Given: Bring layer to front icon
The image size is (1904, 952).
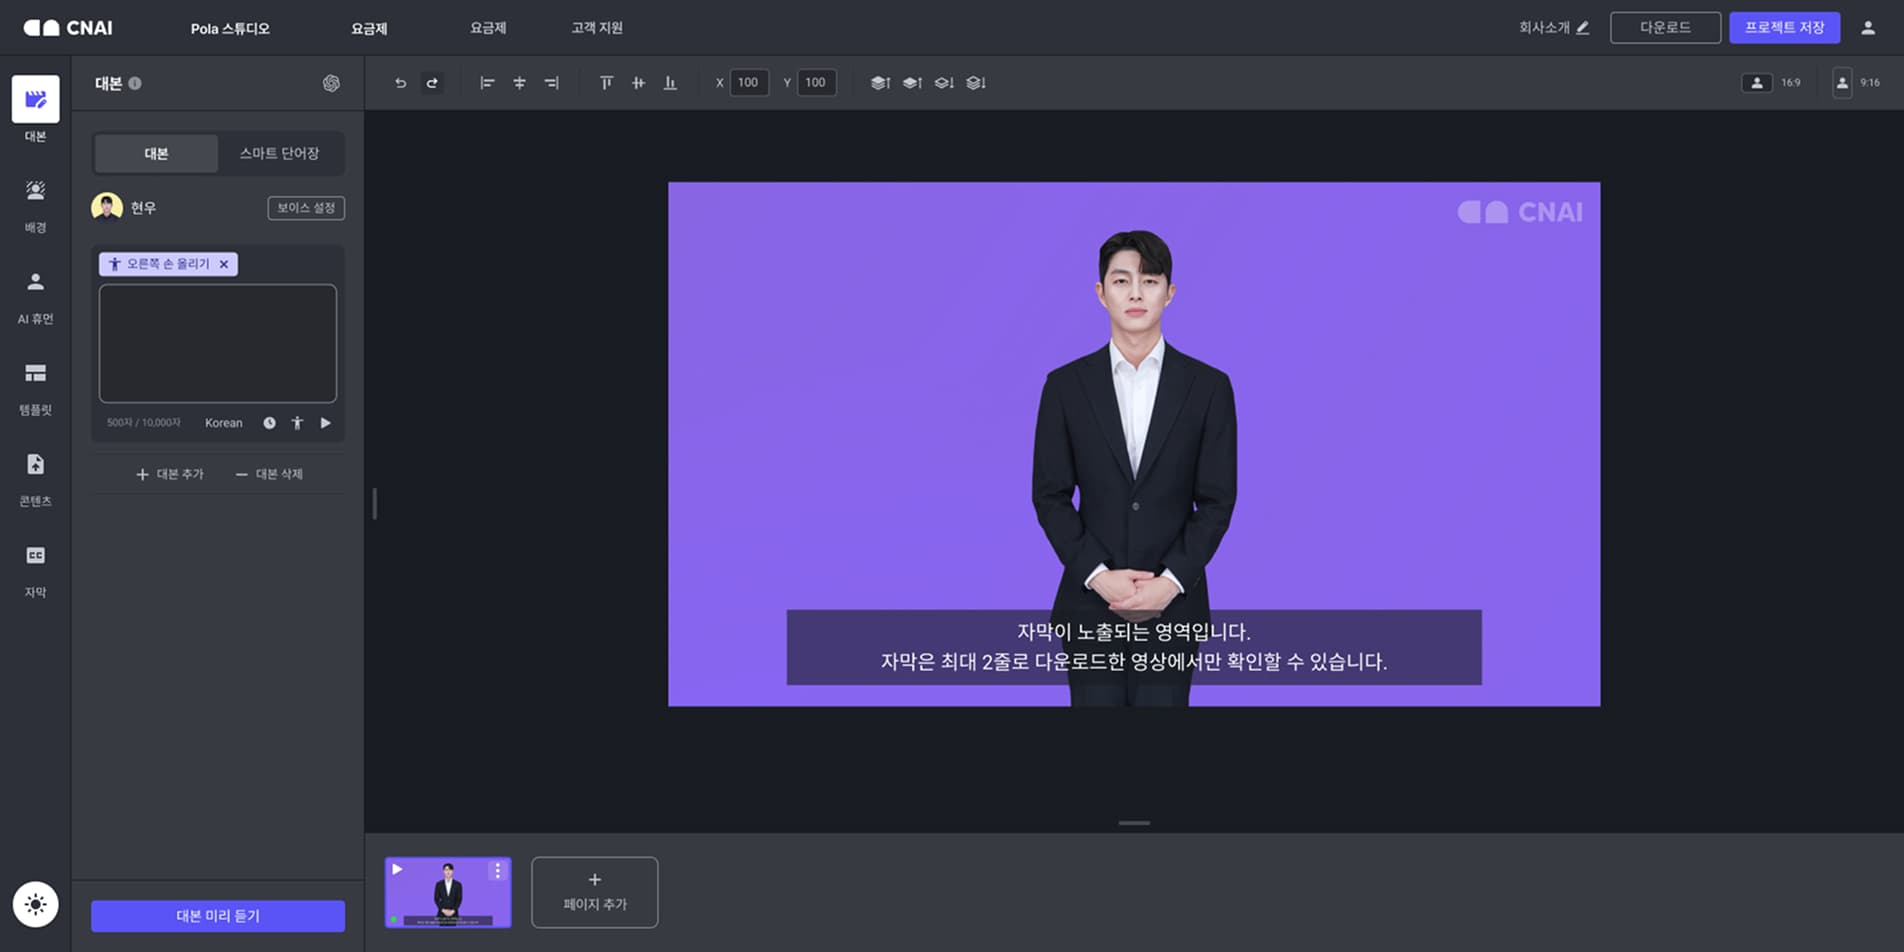Looking at the screenshot, I should coord(880,83).
